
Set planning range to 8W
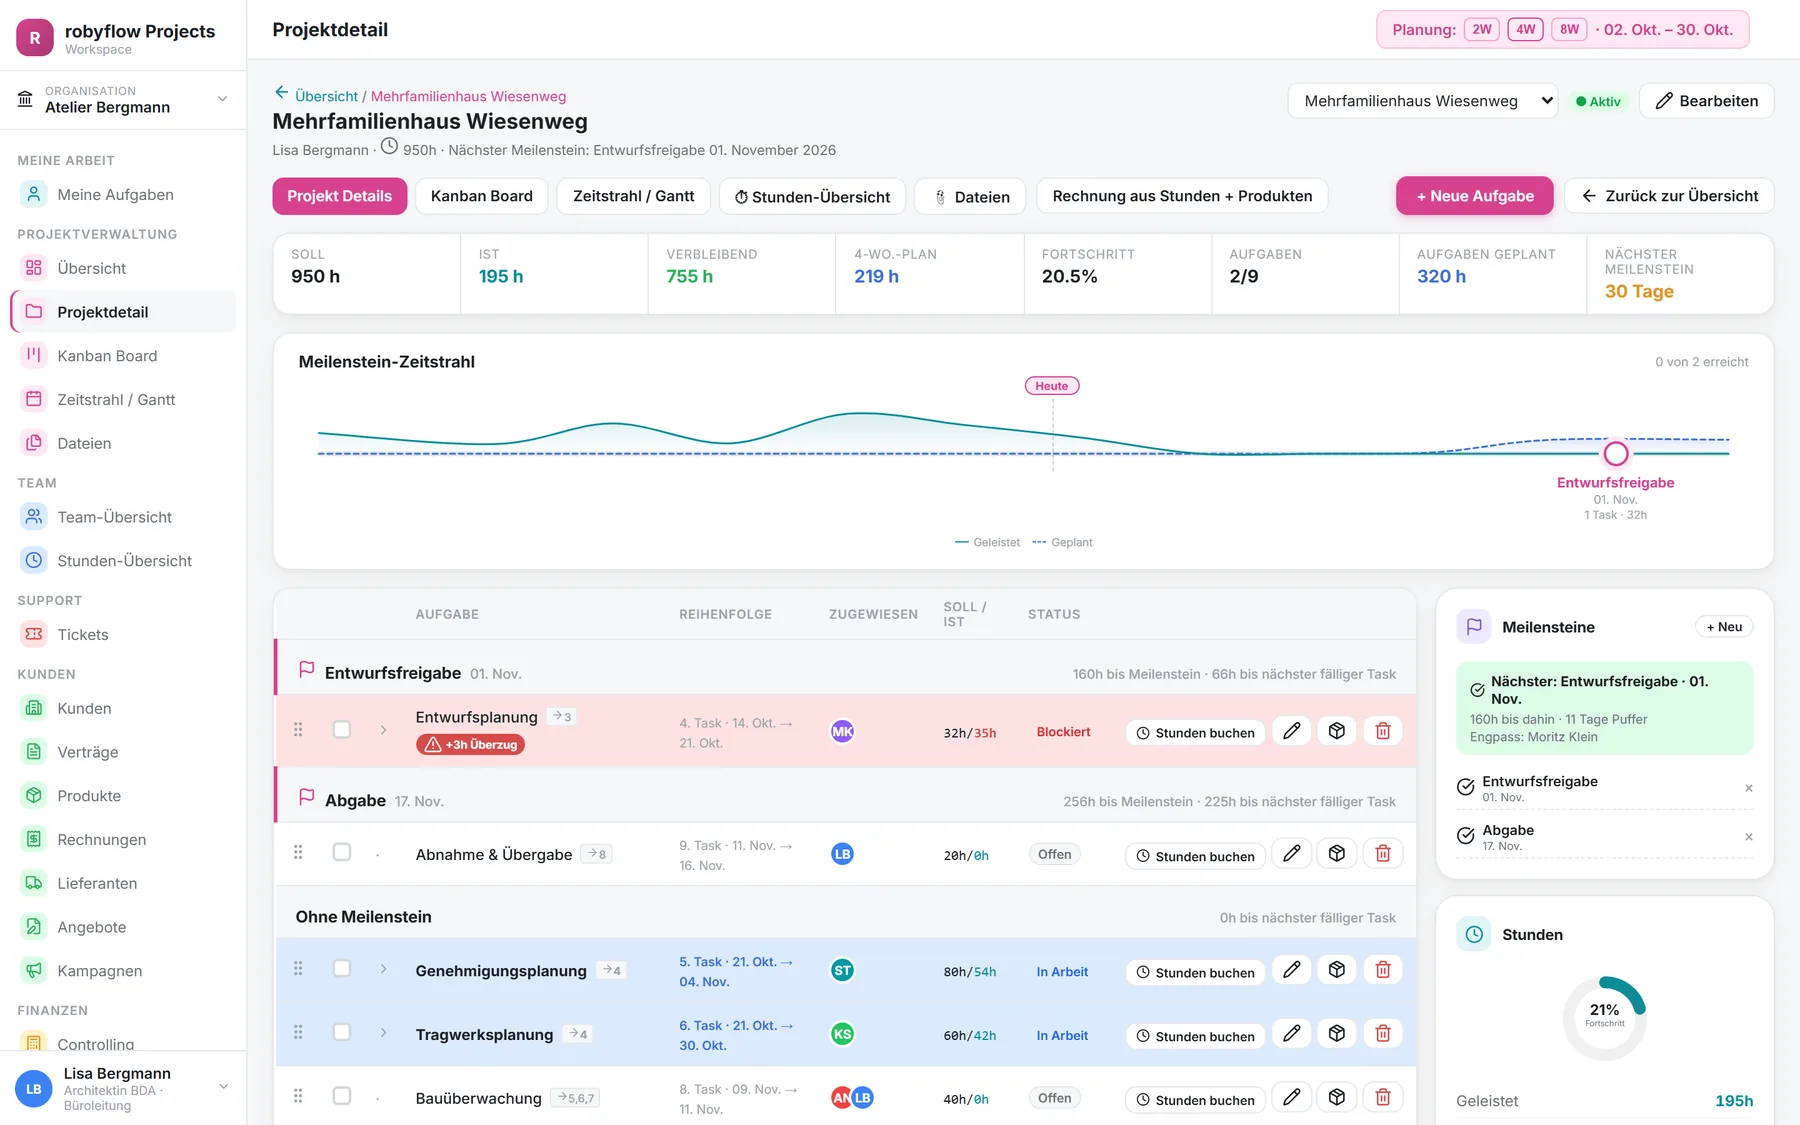click(1569, 30)
